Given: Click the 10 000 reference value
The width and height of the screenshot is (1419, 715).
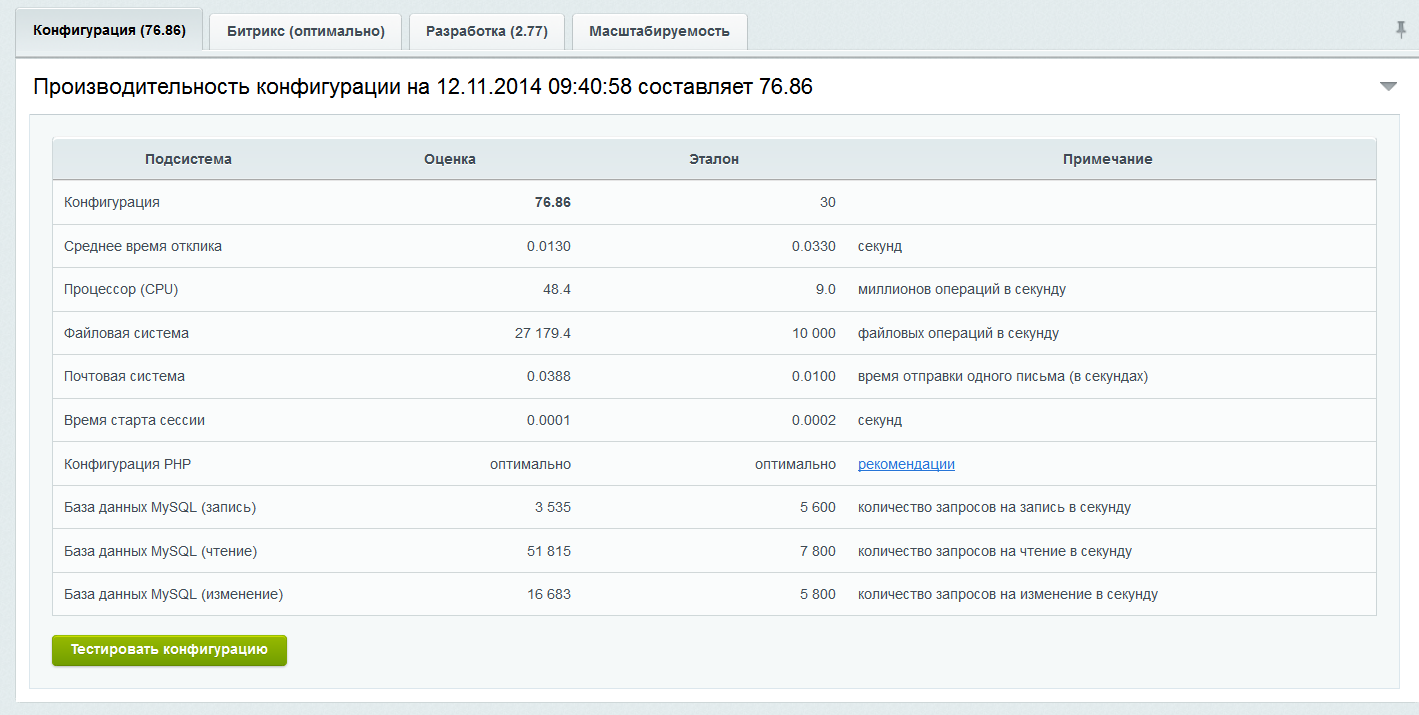Looking at the screenshot, I should pos(814,333).
